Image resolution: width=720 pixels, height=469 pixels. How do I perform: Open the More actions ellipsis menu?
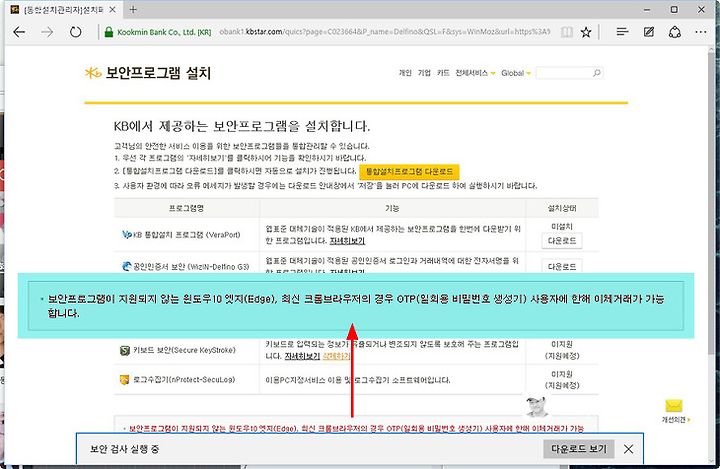(x=701, y=32)
